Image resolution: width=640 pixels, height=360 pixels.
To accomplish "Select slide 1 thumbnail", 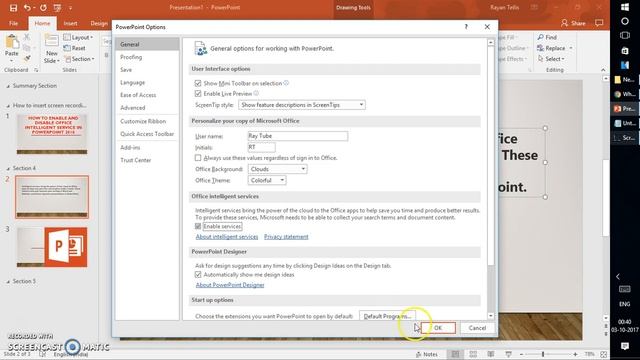I will pos(52,134).
